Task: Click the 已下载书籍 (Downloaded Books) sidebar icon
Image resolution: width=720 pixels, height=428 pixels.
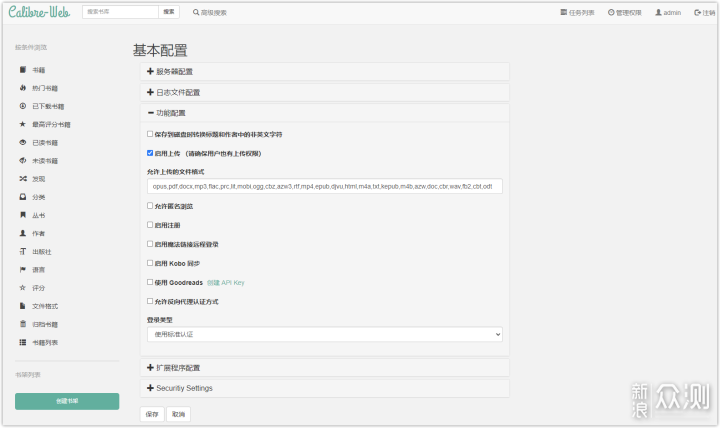Action: (23, 106)
